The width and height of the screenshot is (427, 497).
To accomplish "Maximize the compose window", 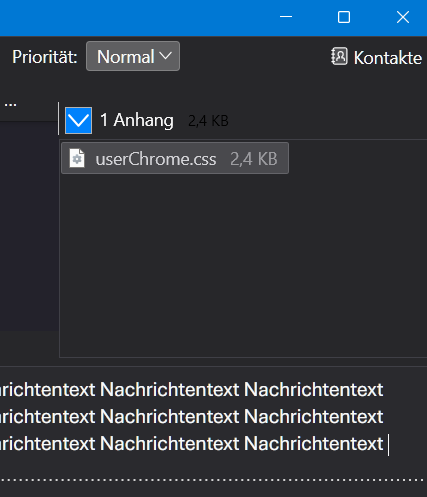I will click(344, 17).
